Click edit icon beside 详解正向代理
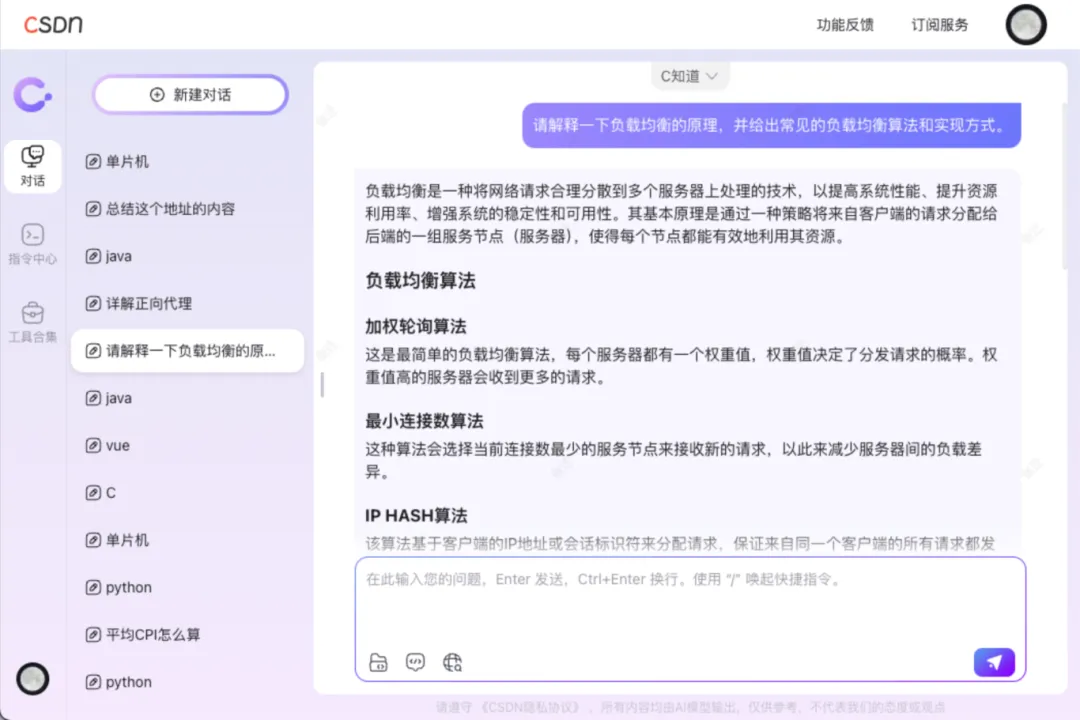The width and height of the screenshot is (1080, 720). point(93,304)
